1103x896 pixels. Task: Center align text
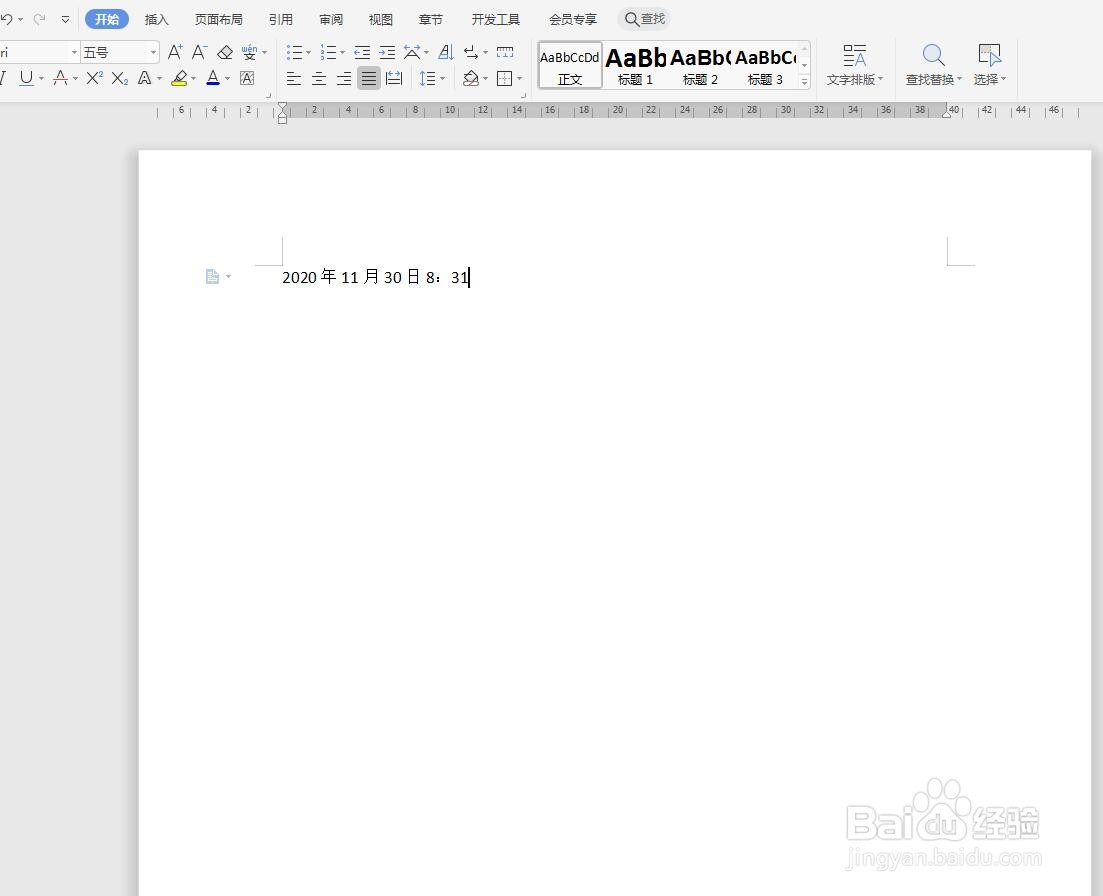319,78
